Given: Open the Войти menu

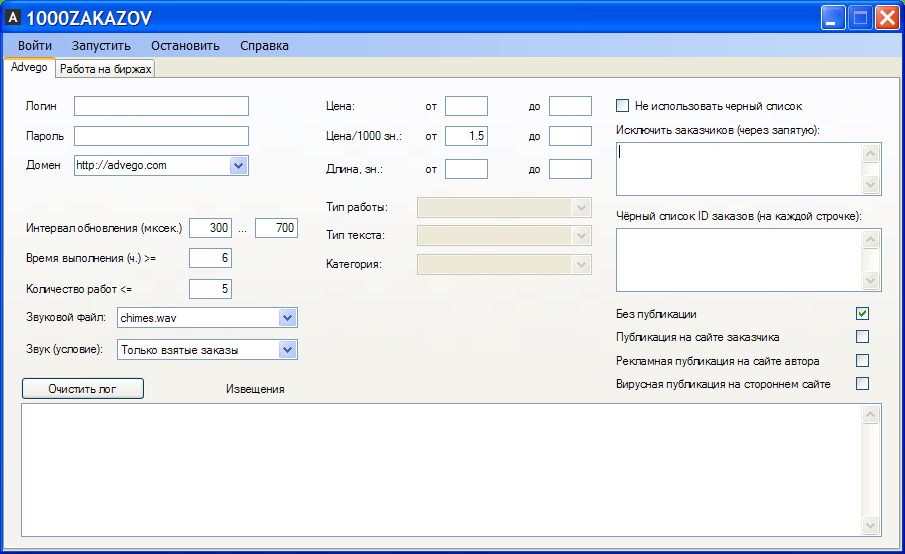Looking at the screenshot, I should (x=35, y=46).
